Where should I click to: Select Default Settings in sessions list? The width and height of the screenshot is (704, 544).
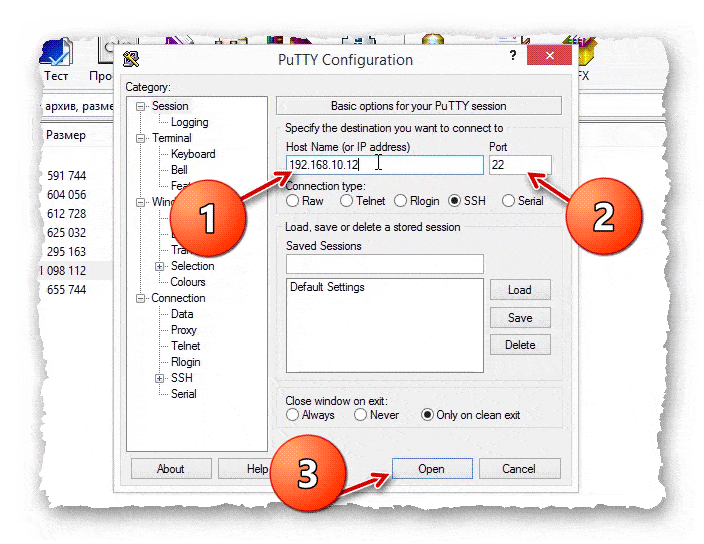(327, 287)
